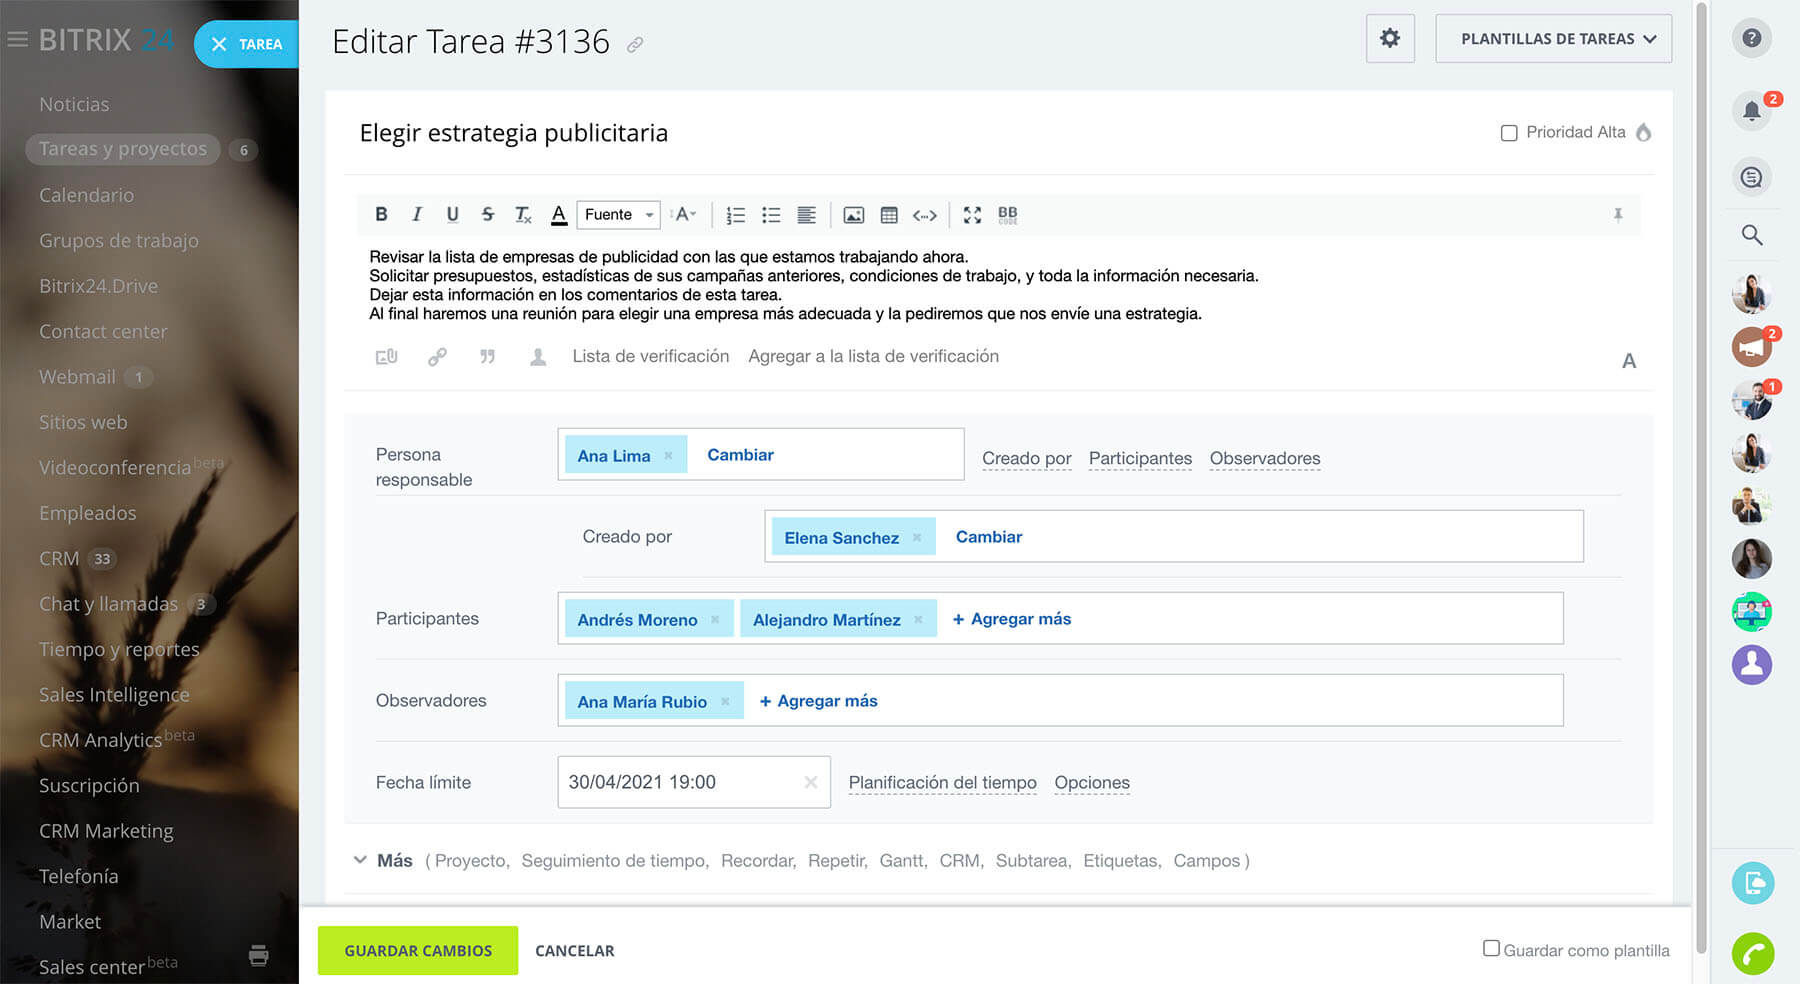Open the Fuente font dropdown

[x=618, y=215]
